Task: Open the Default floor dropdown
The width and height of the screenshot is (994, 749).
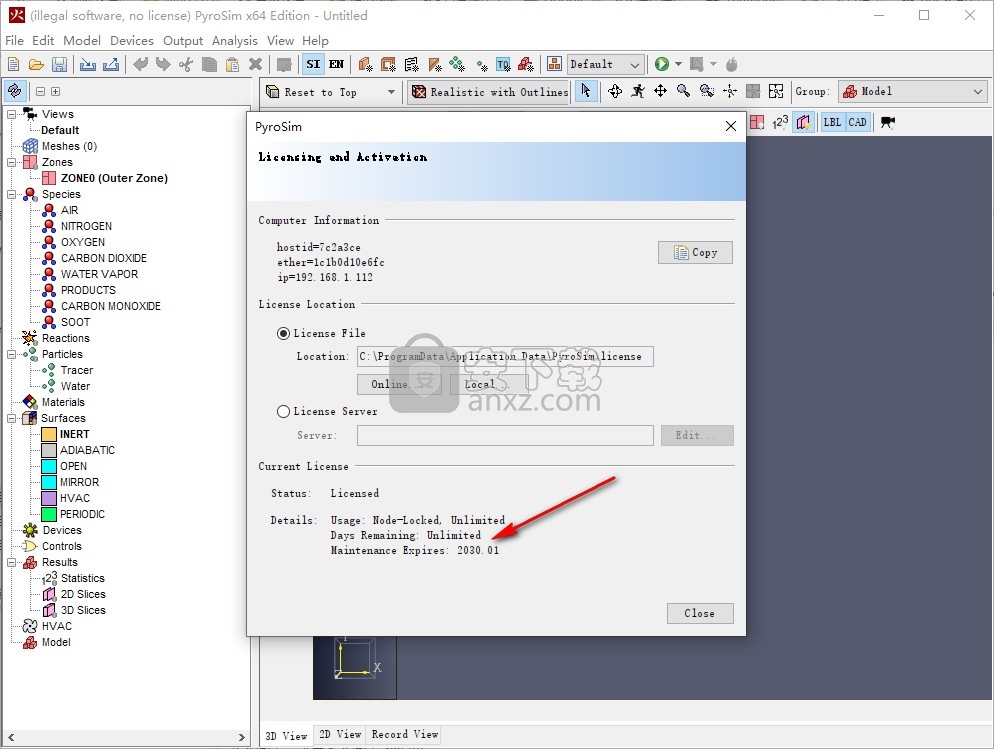Action: 605,64
